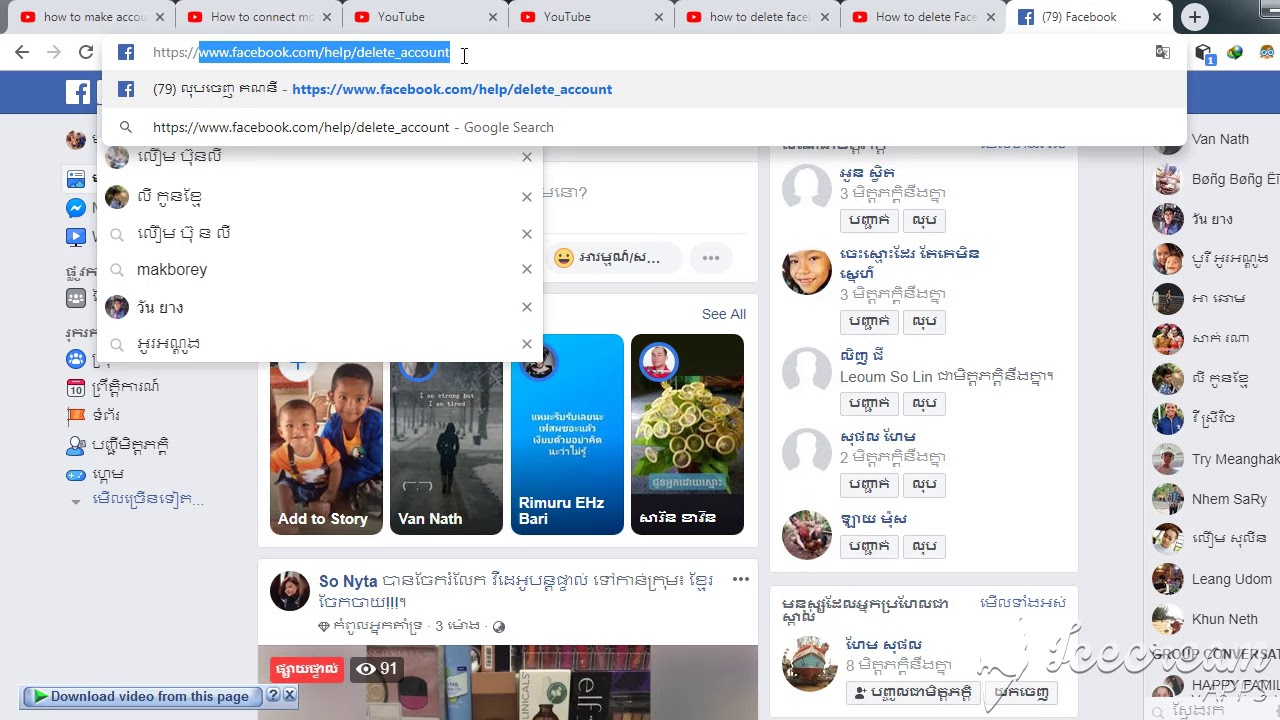The image size is (1280, 720).
Task: Play the live video with 91 viewers
Action: pyautogui.click(x=508, y=682)
